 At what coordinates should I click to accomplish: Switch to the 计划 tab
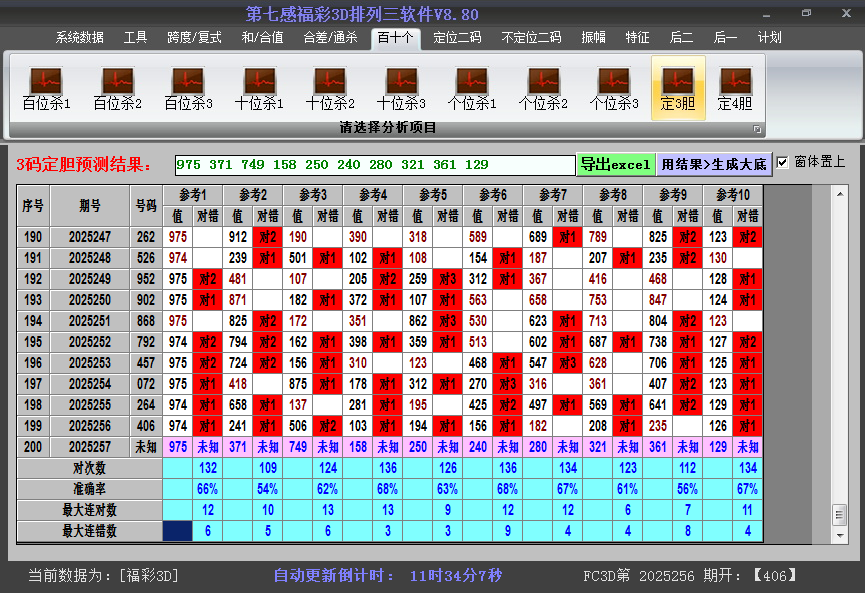[770, 38]
